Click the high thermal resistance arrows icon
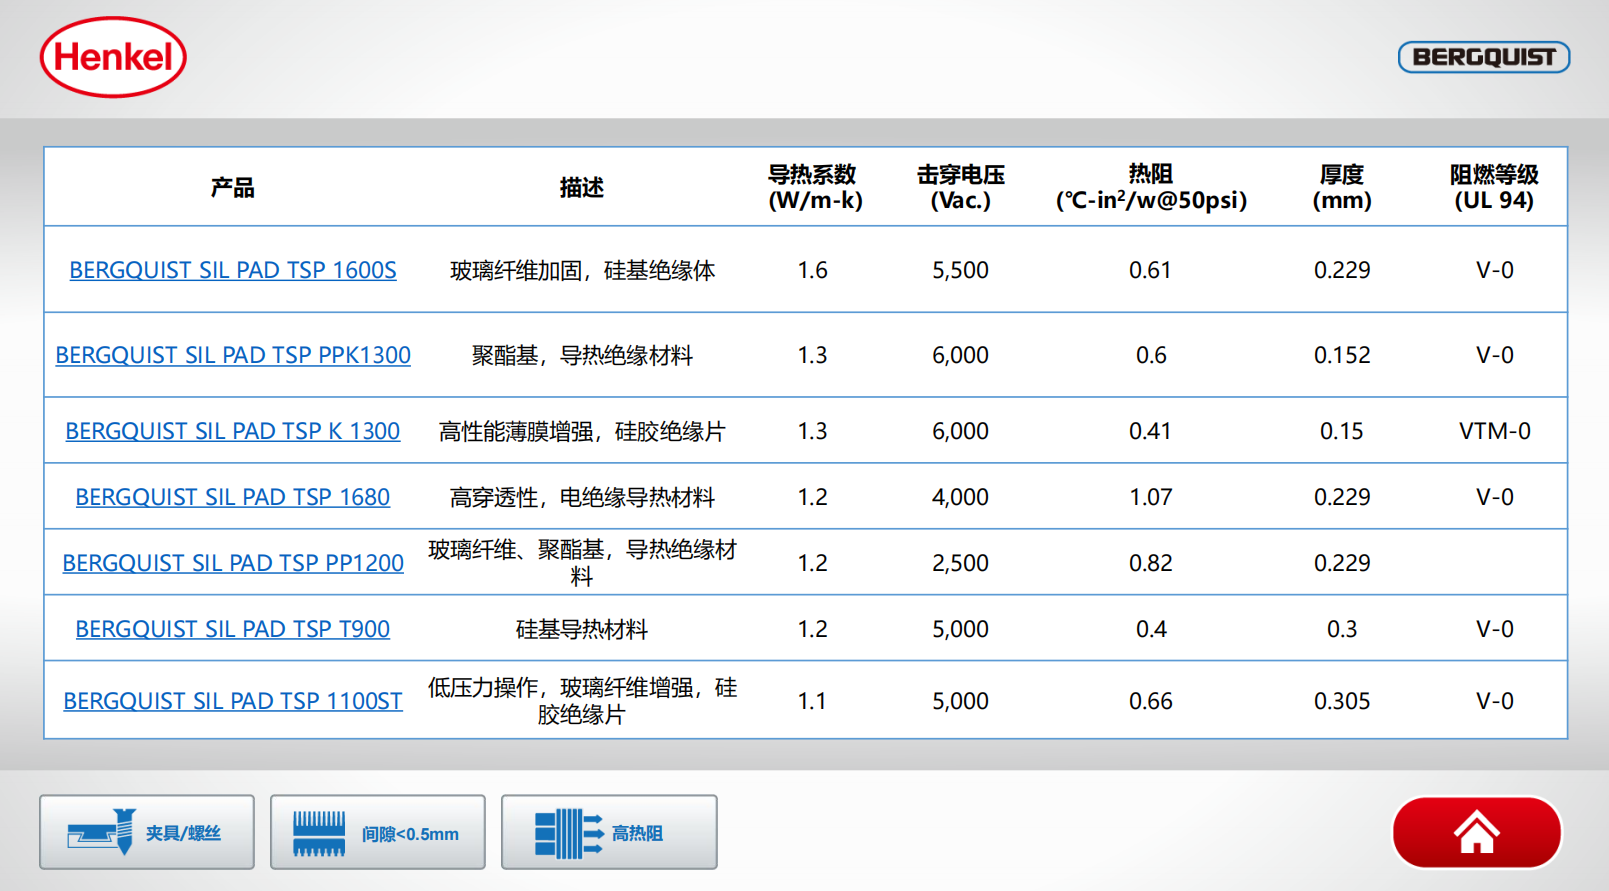 point(568,833)
